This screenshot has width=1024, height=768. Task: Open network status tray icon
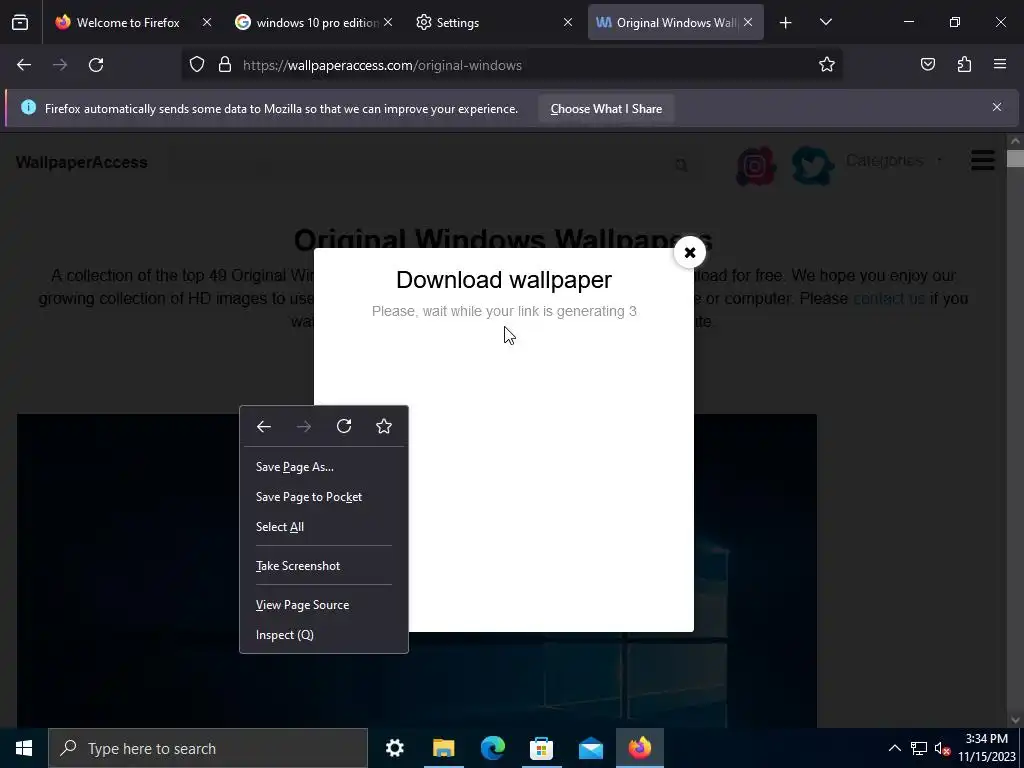919,748
